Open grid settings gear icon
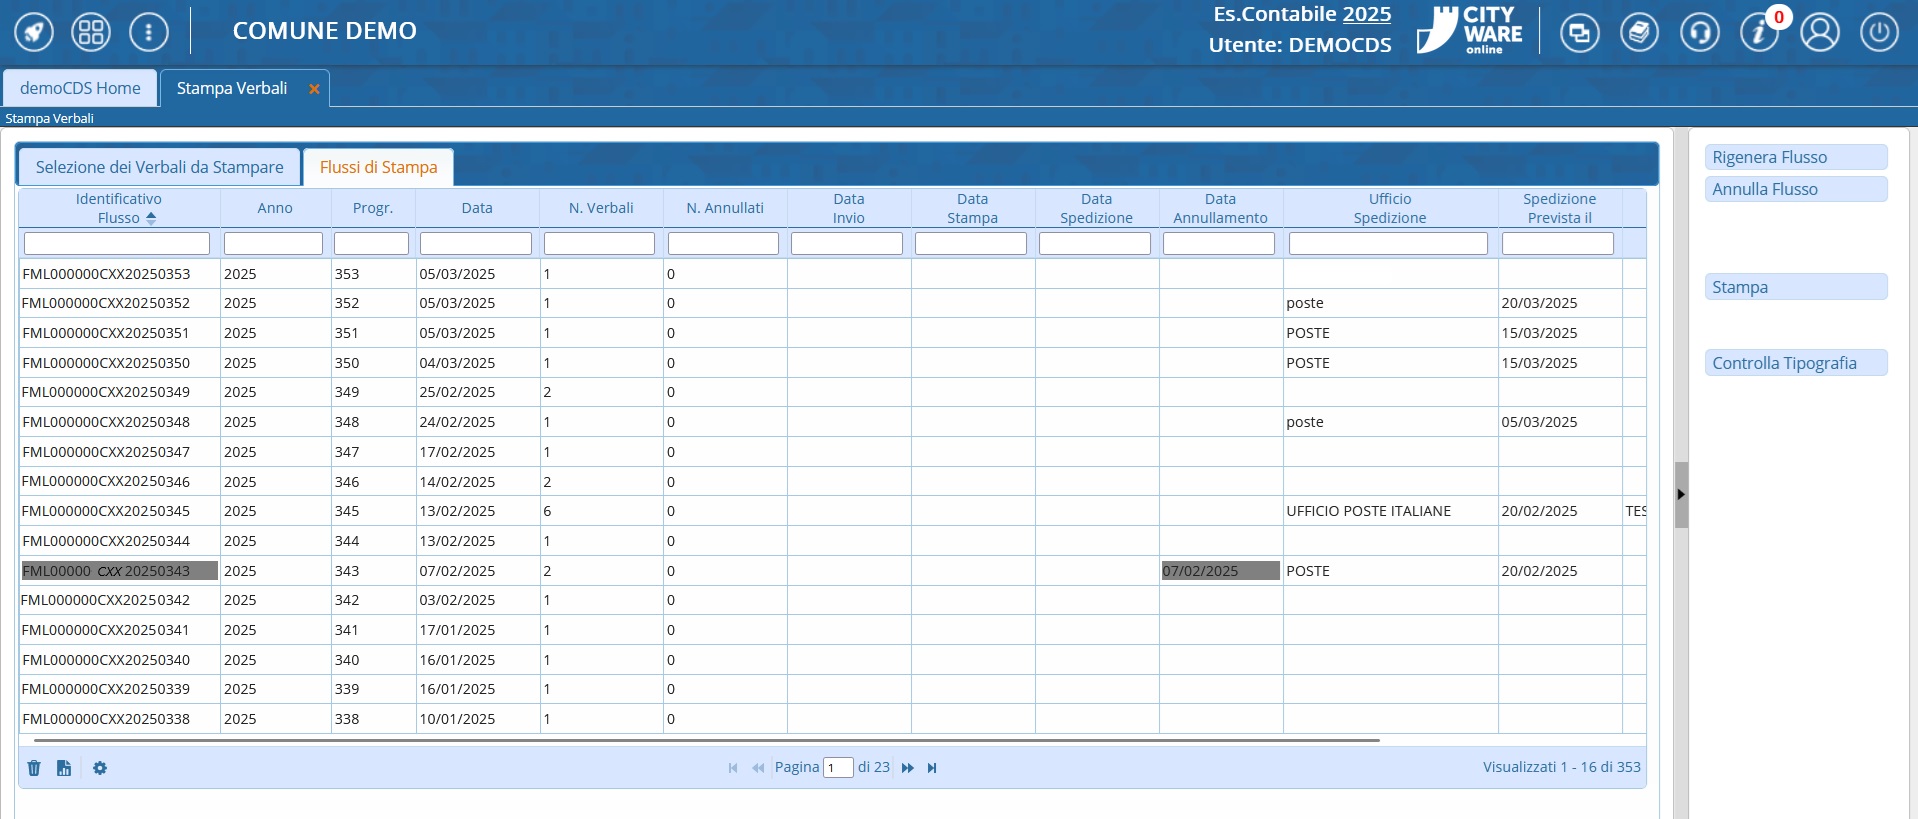Viewport: 1918px width, 819px height. pos(100,768)
